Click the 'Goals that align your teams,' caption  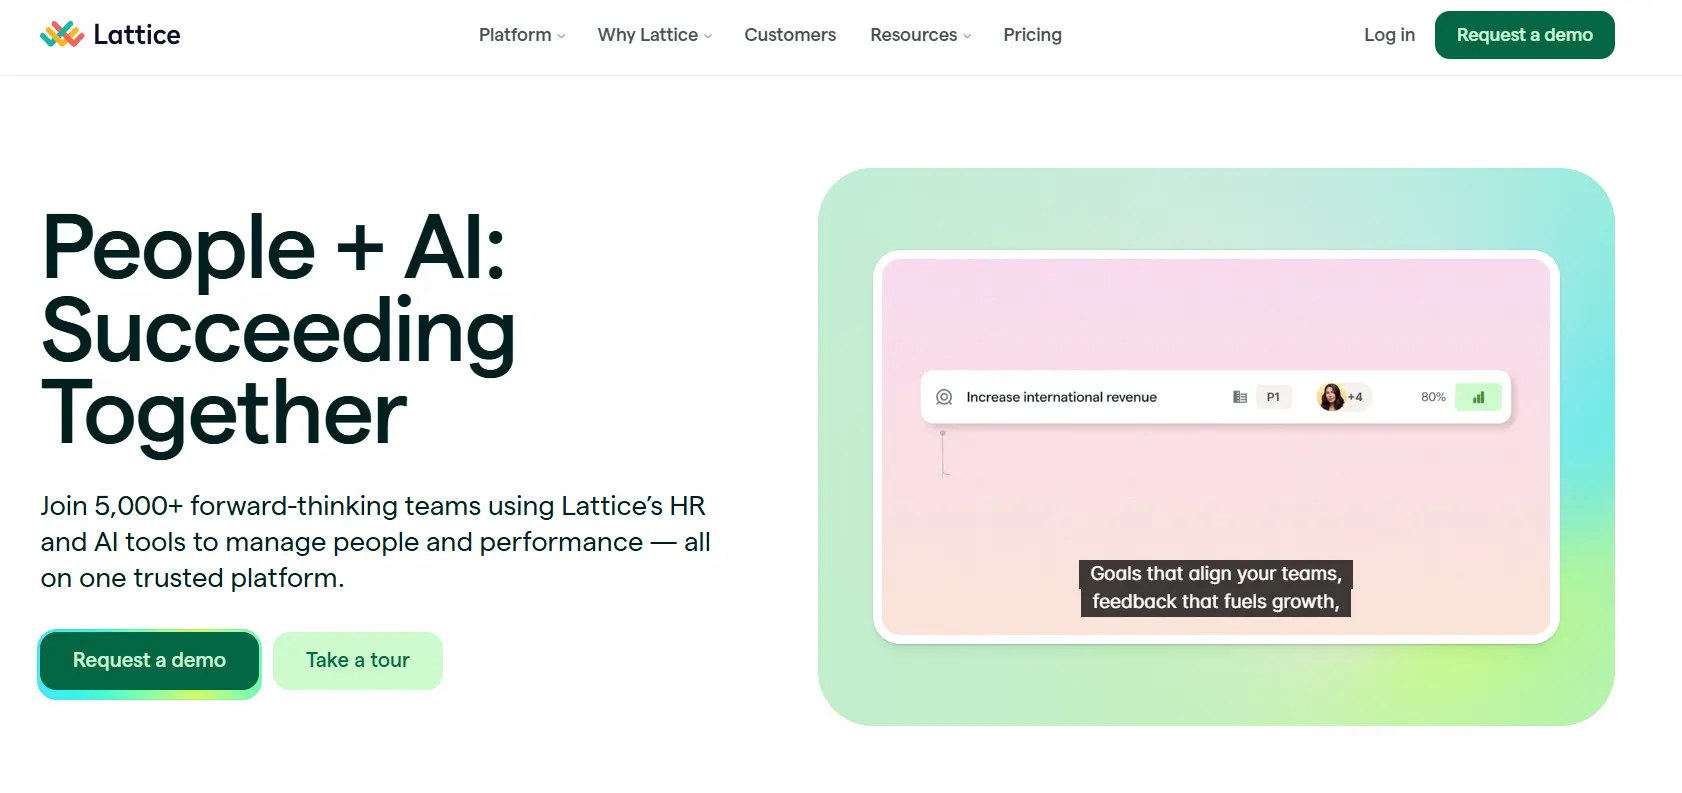click(1216, 574)
